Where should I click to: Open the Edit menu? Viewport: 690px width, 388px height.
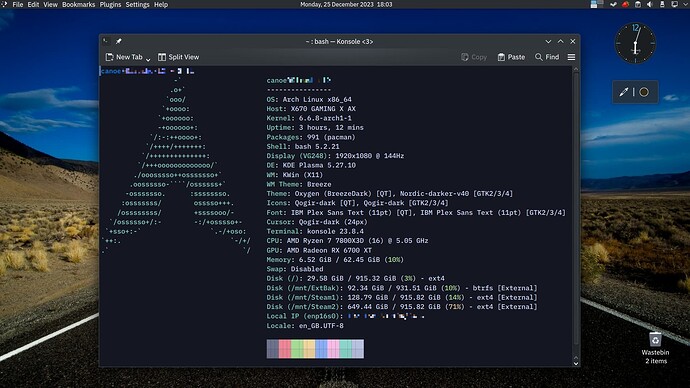pos(33,4)
